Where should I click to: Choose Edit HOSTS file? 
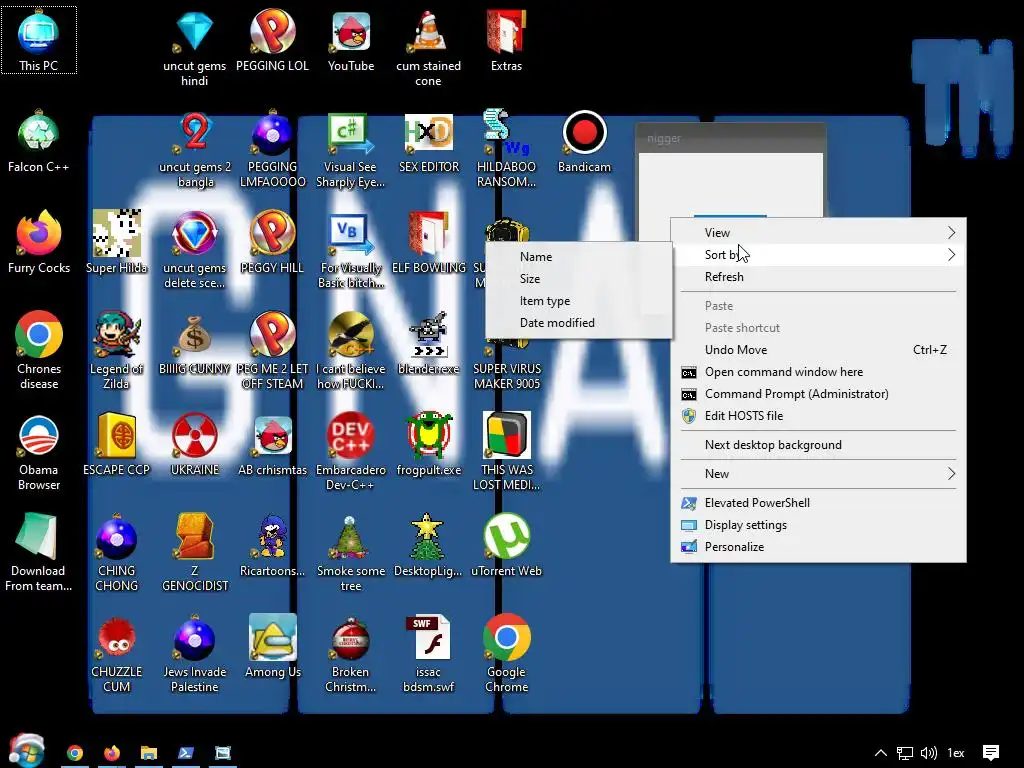coord(818,416)
